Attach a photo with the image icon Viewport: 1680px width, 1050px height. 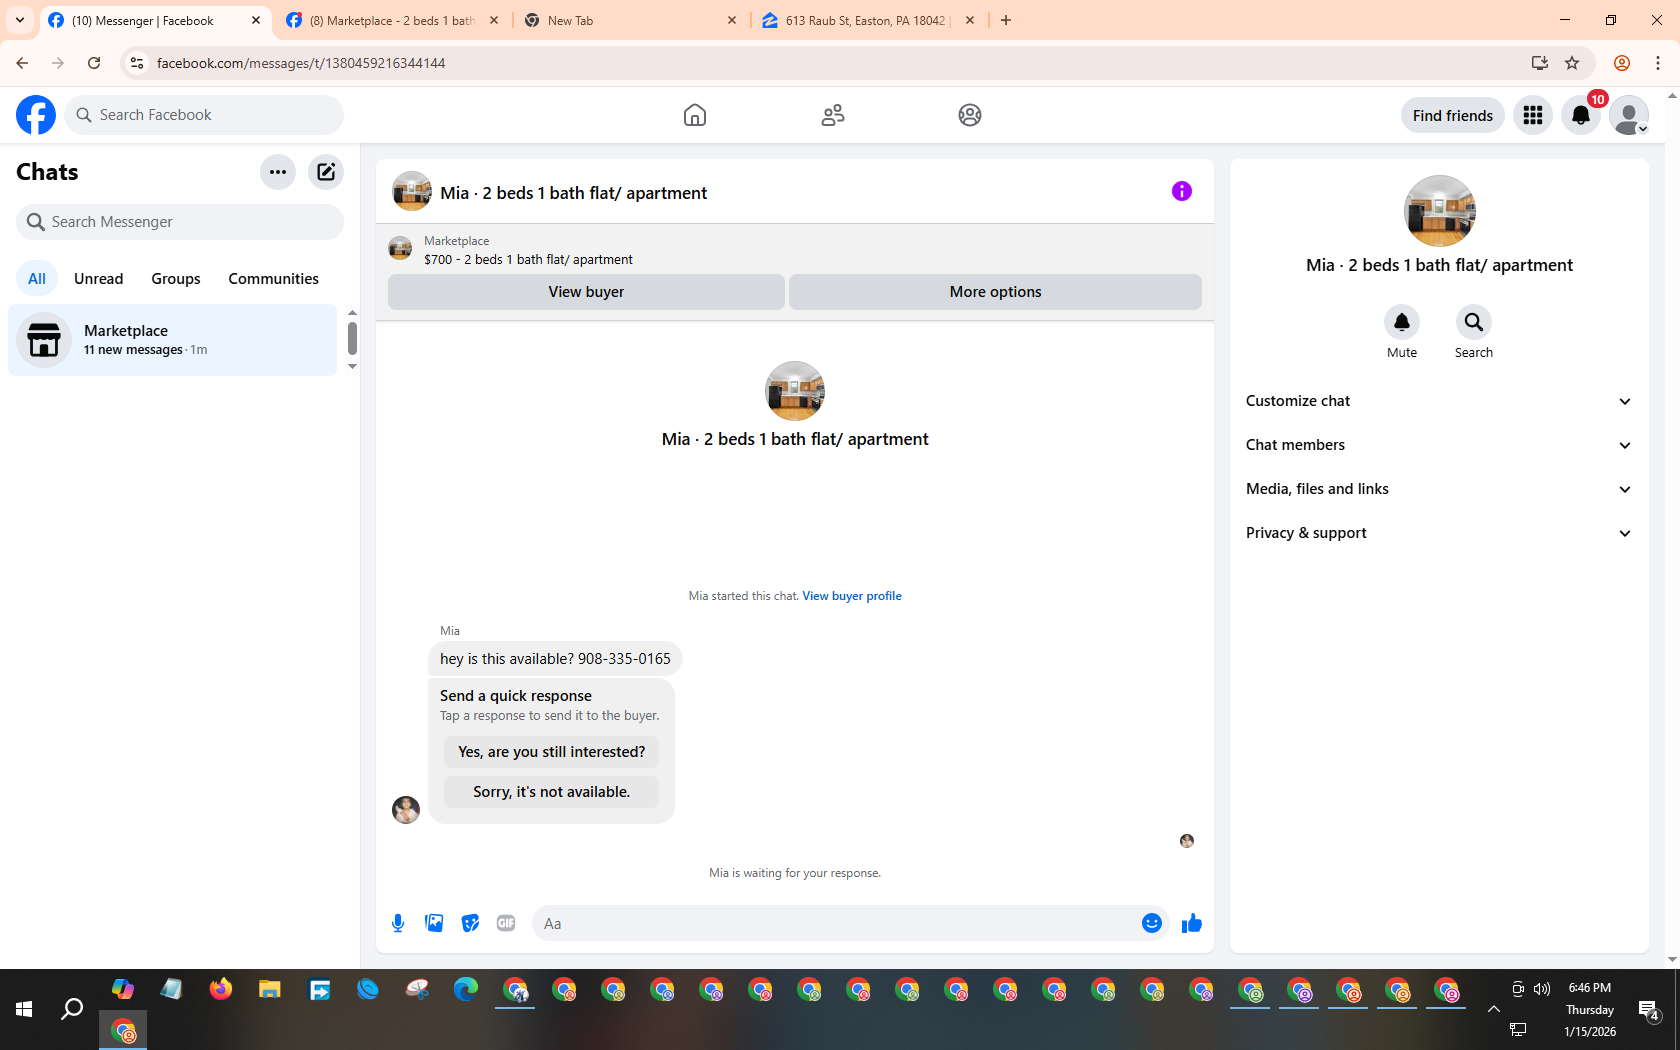coord(434,923)
